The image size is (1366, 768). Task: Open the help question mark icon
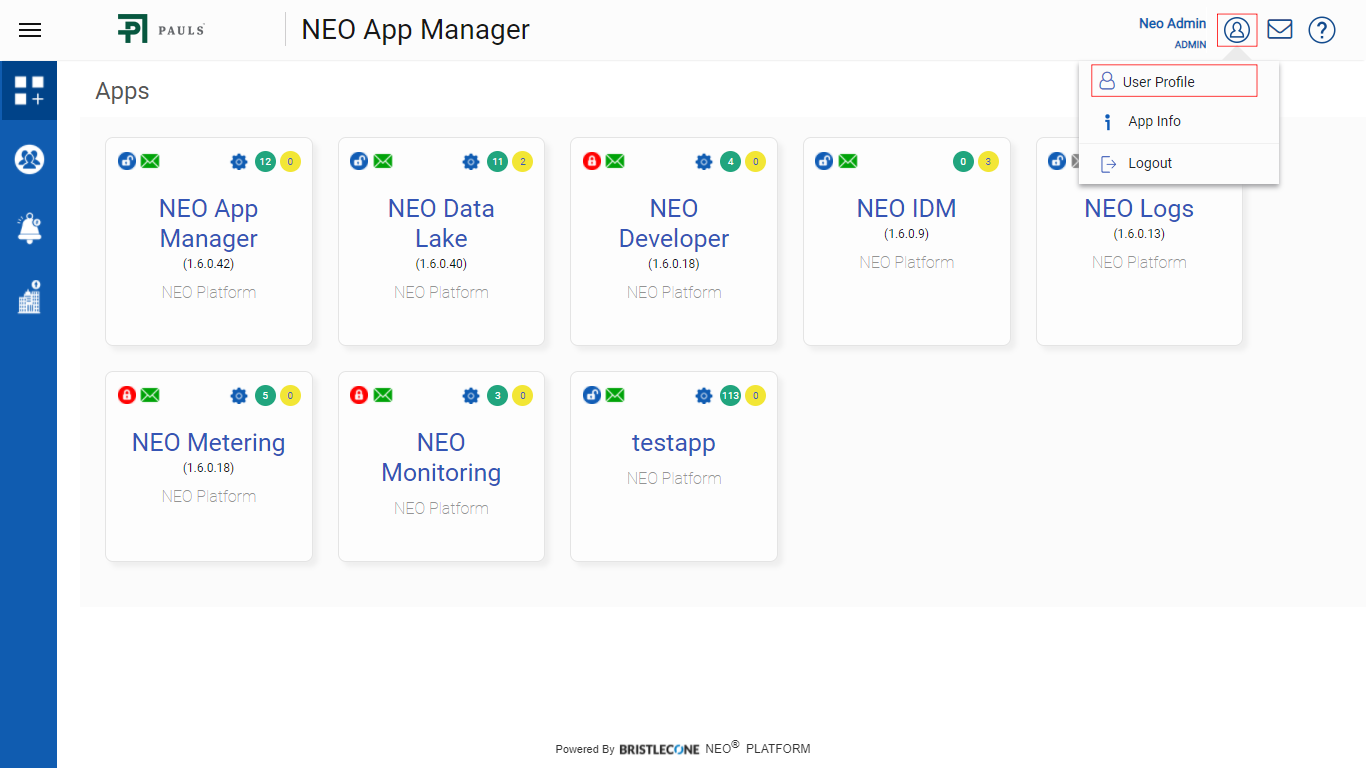[x=1322, y=30]
